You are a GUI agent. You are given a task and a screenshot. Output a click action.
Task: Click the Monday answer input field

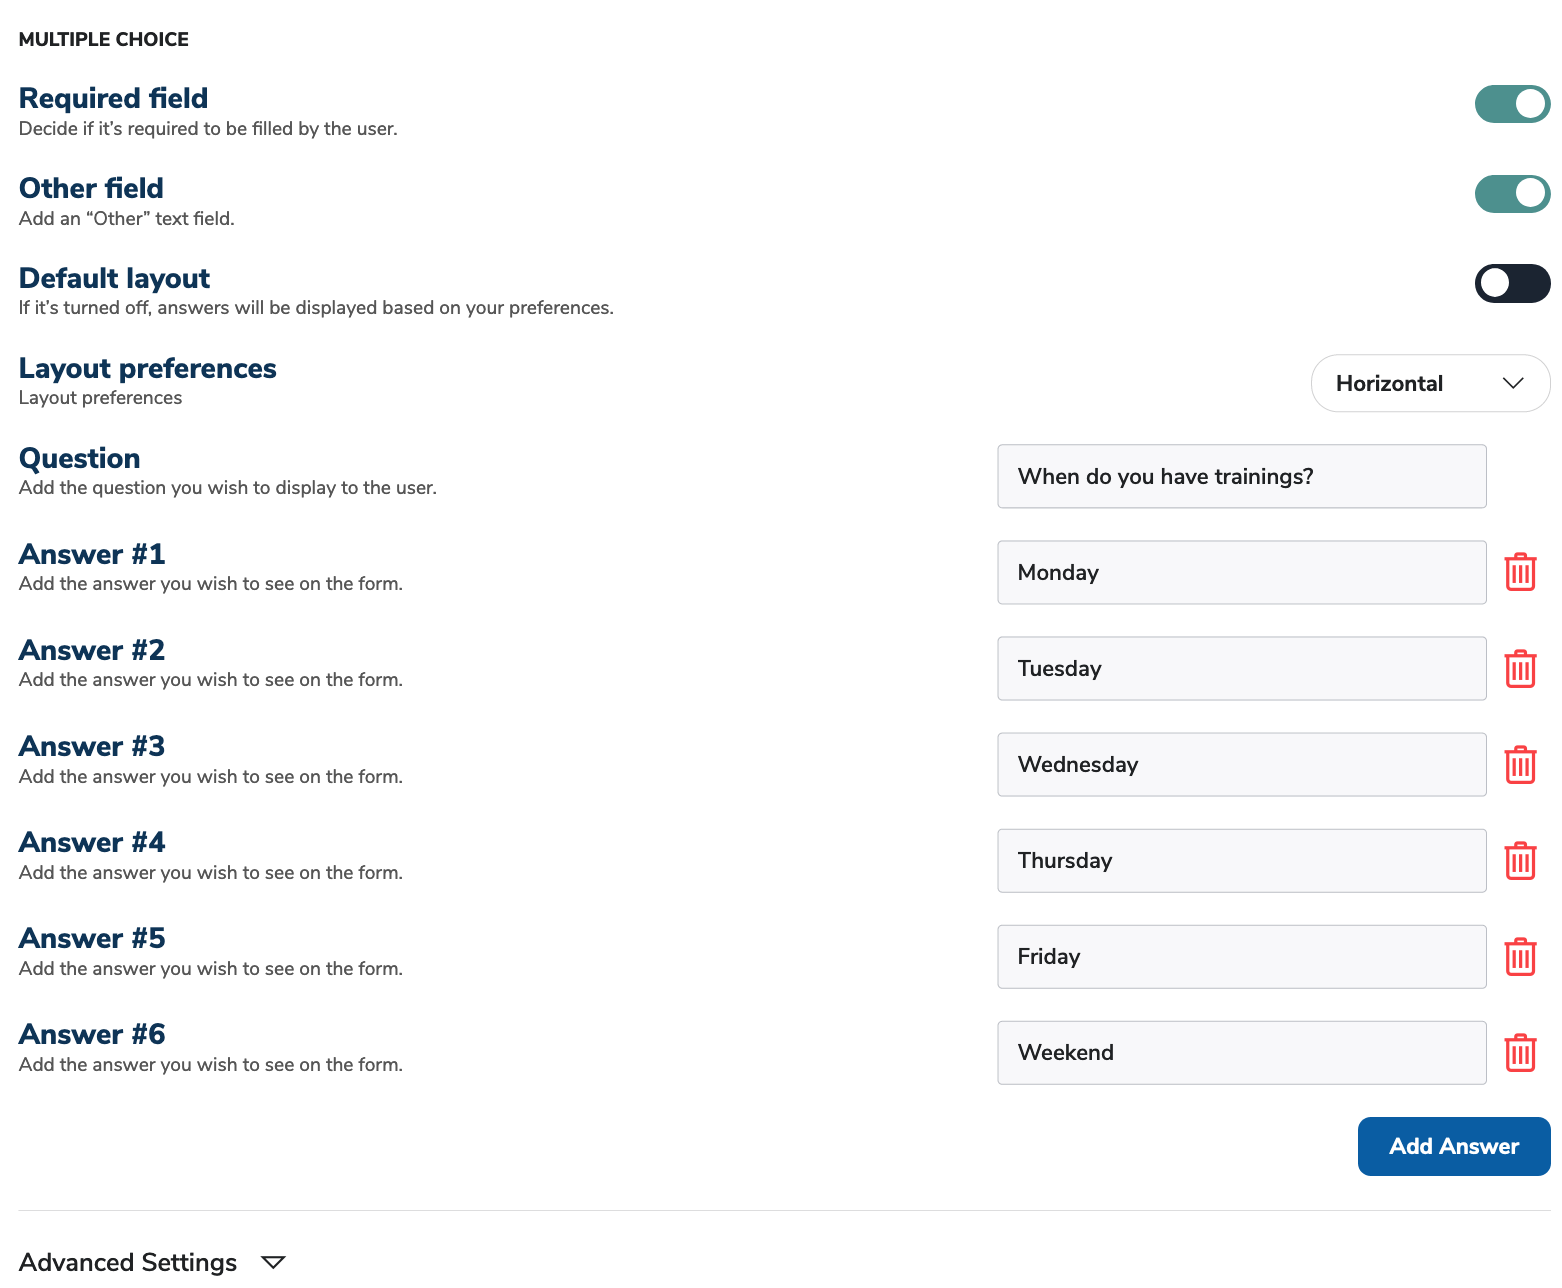coord(1241,572)
